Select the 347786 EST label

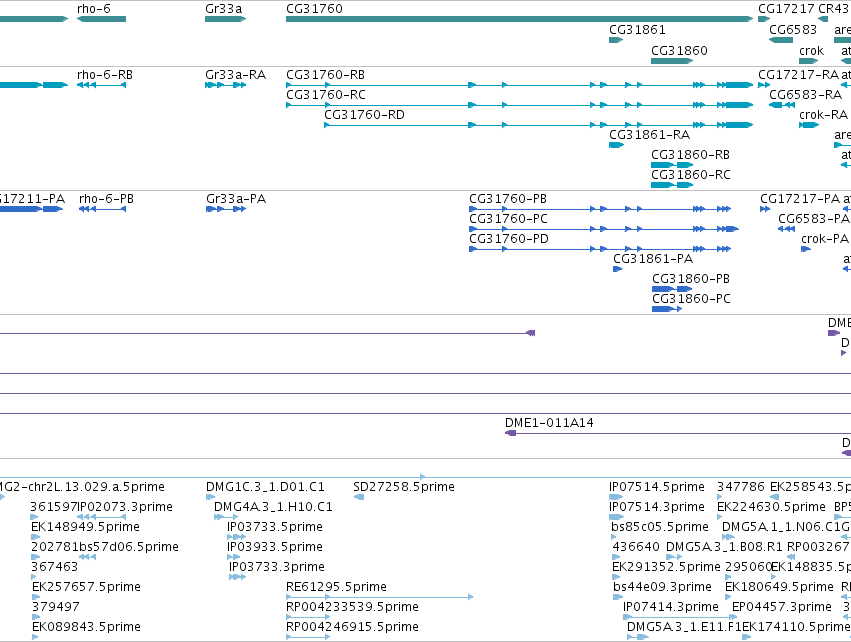[741, 487]
